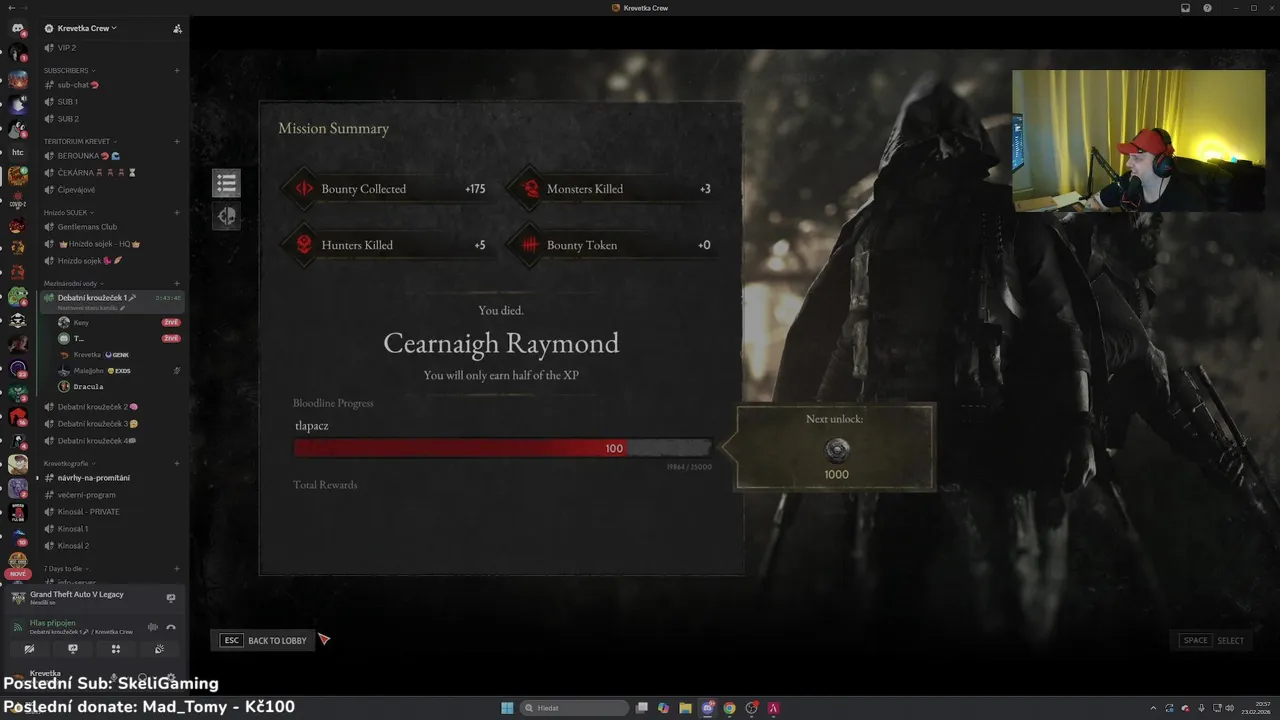This screenshot has width=1280, height=720.
Task: Open návrhy-na-promítání text channel
Action: [x=112, y=478]
